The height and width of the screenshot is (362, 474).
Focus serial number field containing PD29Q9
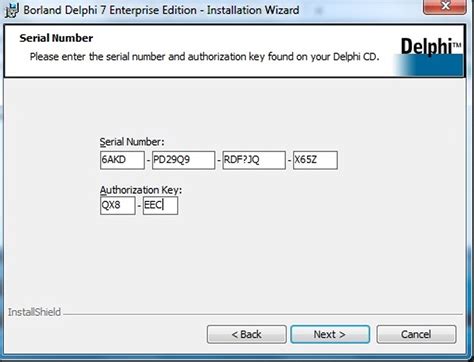click(183, 160)
